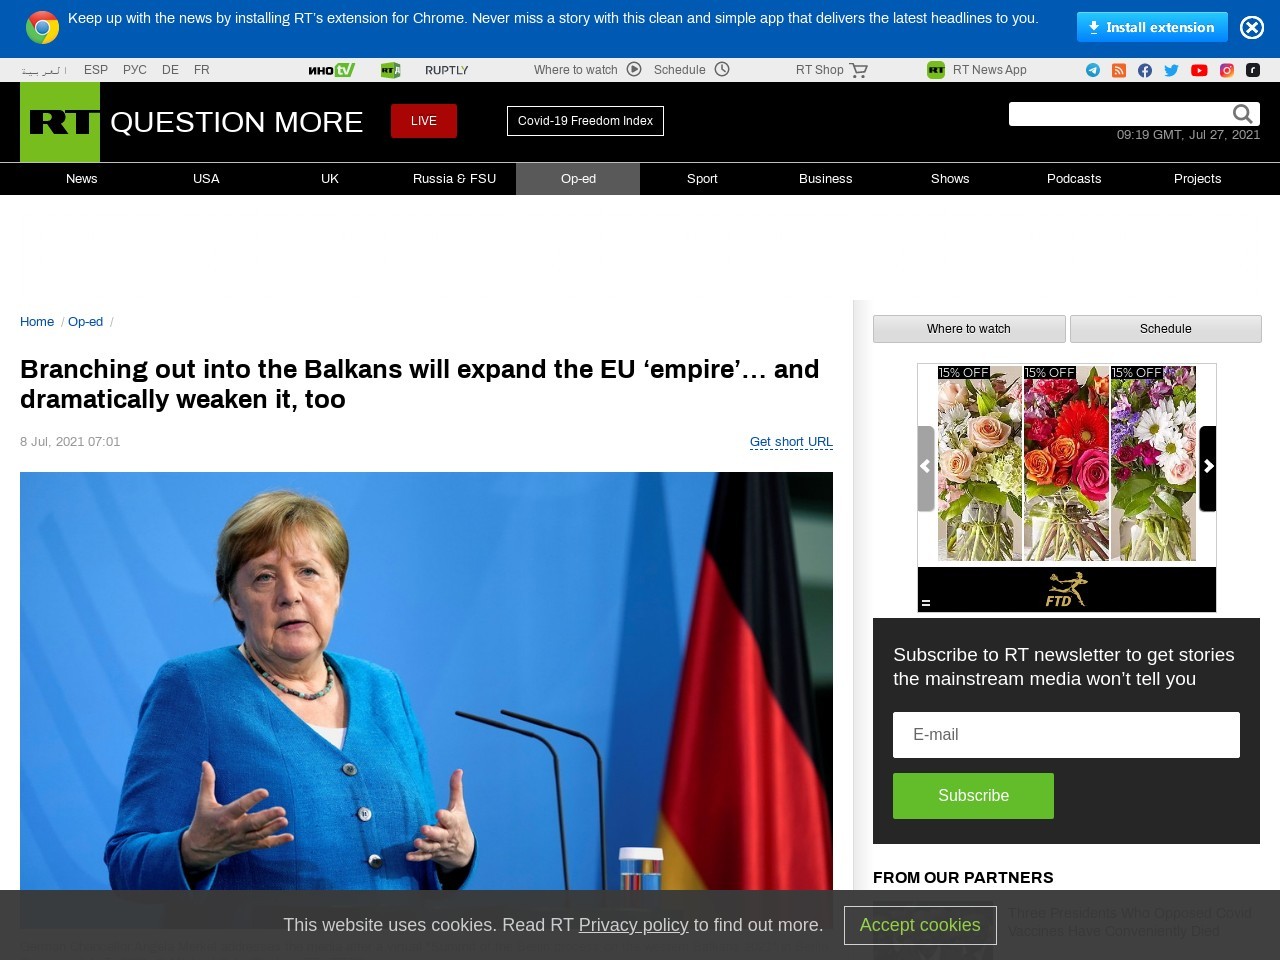Screen dimensions: 1280x960
Task: Open the InoTV logo link
Action: pos(331,70)
